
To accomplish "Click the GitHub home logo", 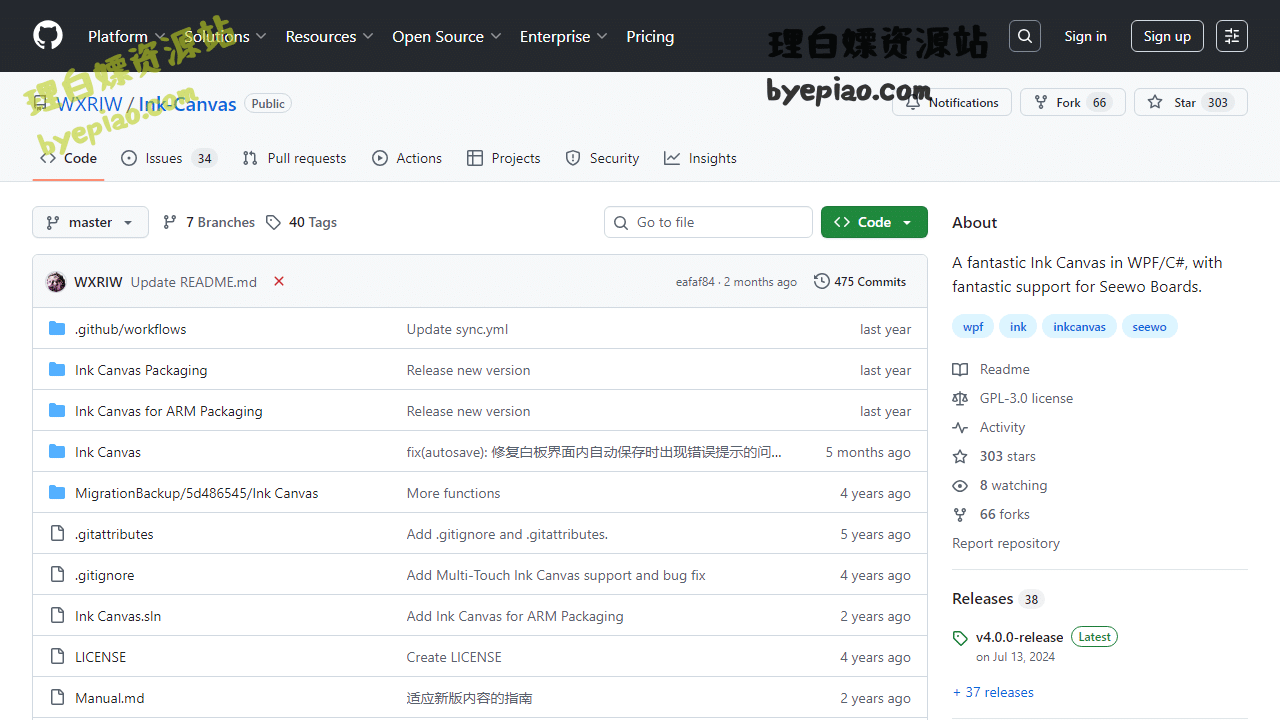I will (x=47, y=35).
